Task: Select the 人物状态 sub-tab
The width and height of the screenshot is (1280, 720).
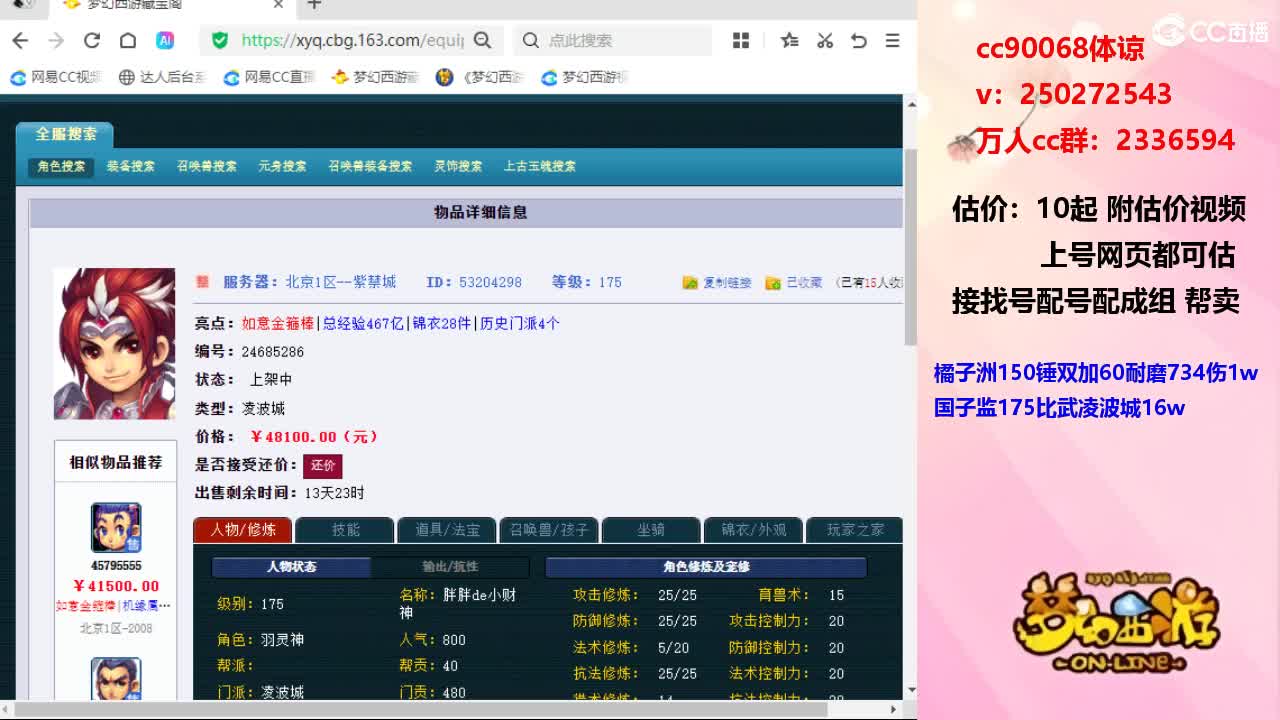Action: 291,567
